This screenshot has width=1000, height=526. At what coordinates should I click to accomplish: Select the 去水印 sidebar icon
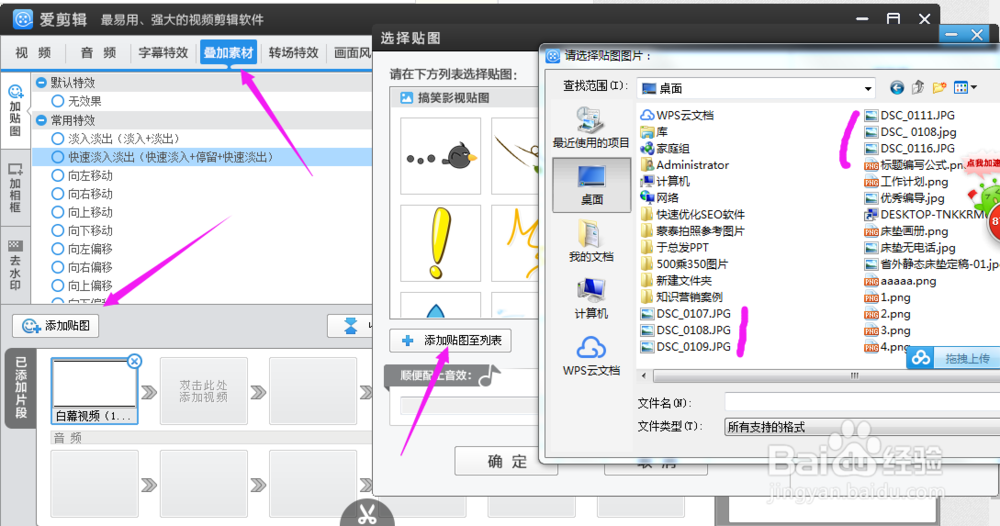(x=15, y=265)
